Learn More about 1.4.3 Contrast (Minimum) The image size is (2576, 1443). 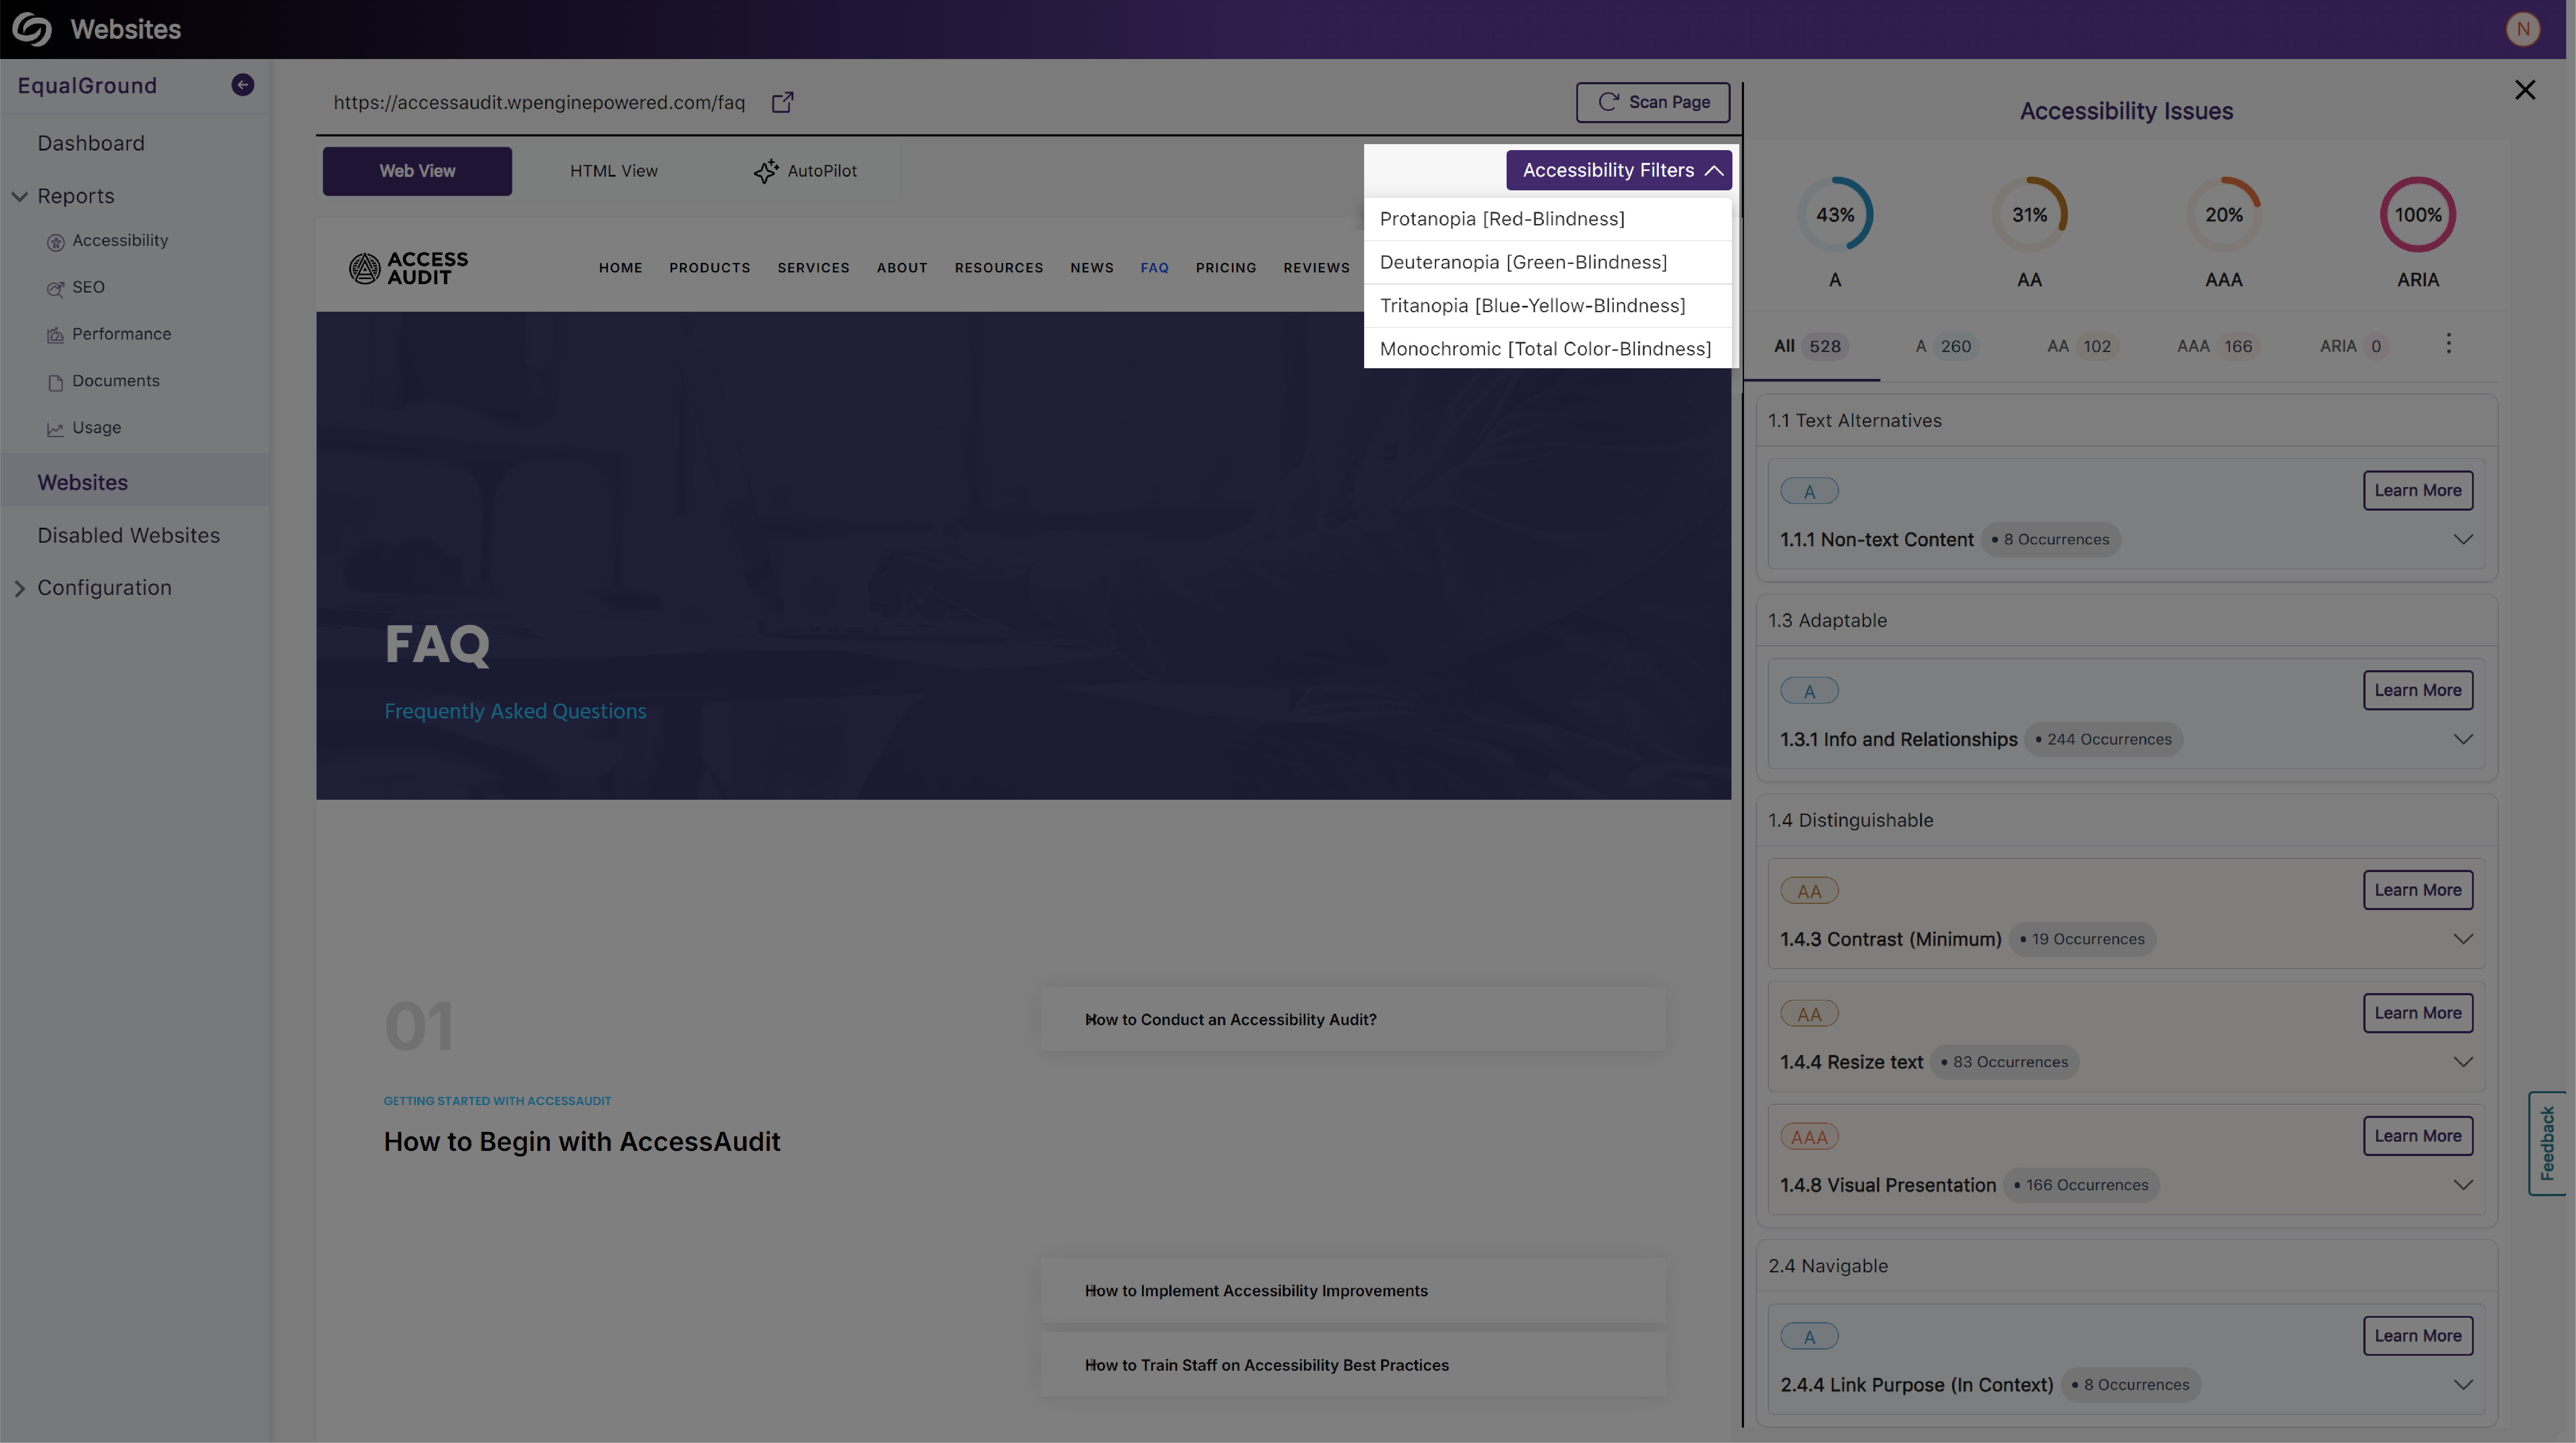pyautogui.click(x=2418, y=890)
